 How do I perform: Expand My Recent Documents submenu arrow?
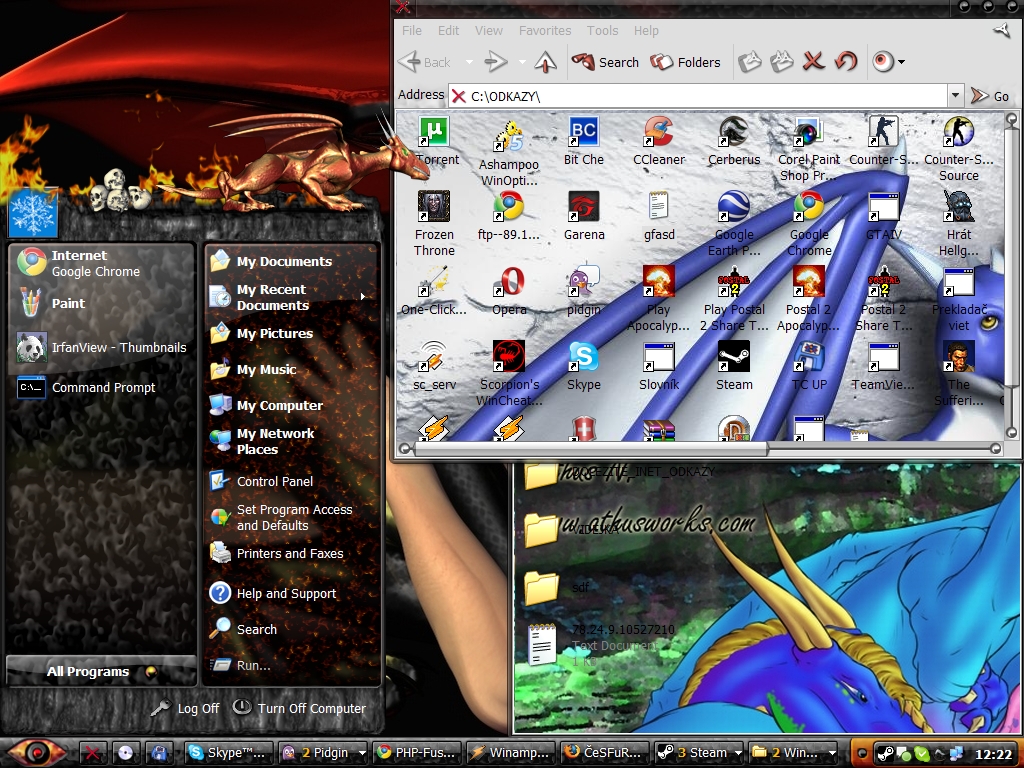pyautogui.click(x=363, y=297)
